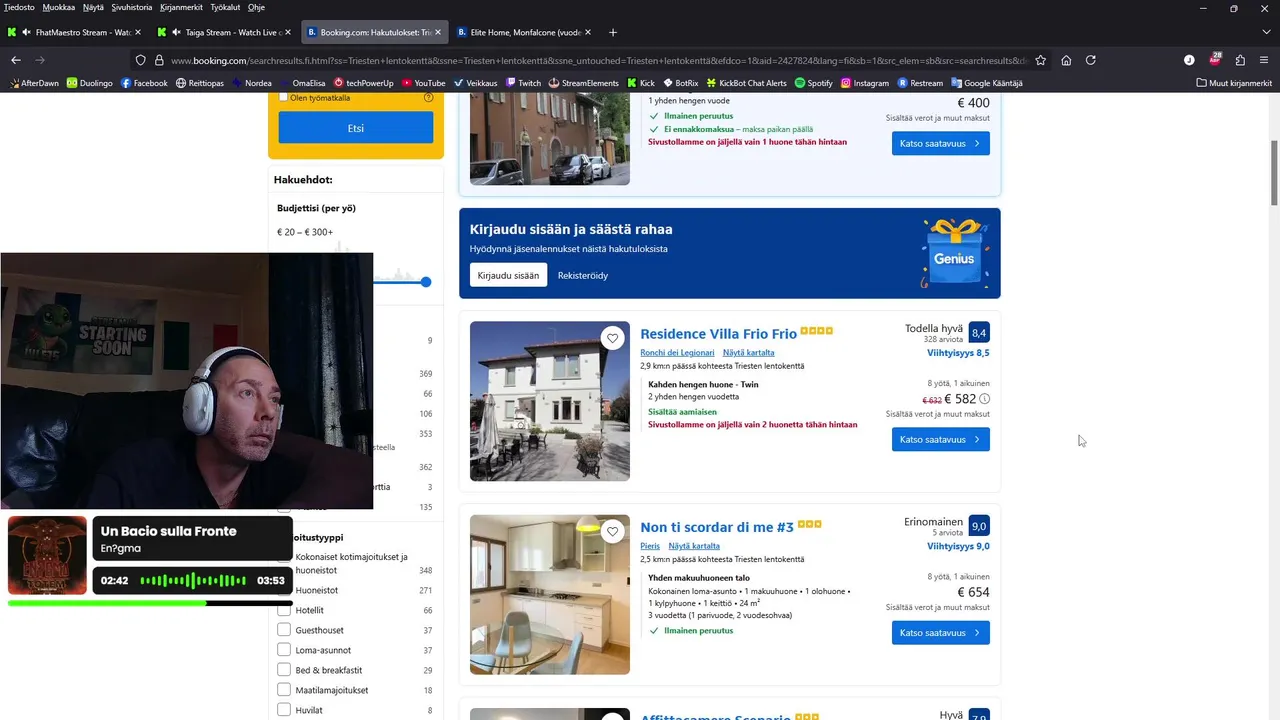Check availability for Residence Villa Frio Frio
Viewport: 1280px width, 720px height.
tap(941, 439)
